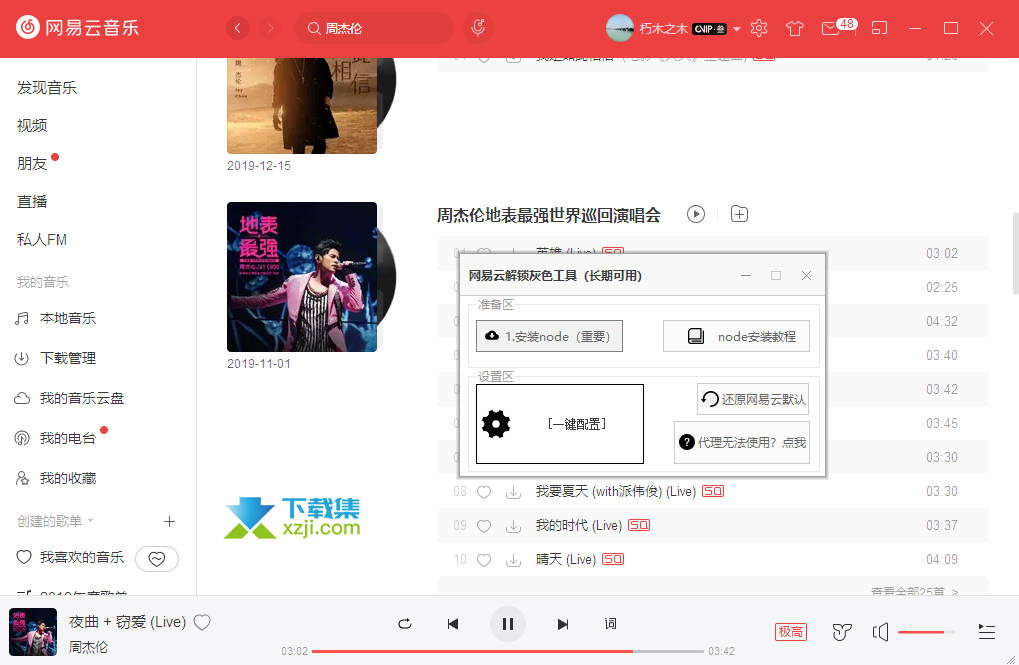Click the 1.安装node（重要） button
This screenshot has height=665, width=1019.
coord(549,336)
